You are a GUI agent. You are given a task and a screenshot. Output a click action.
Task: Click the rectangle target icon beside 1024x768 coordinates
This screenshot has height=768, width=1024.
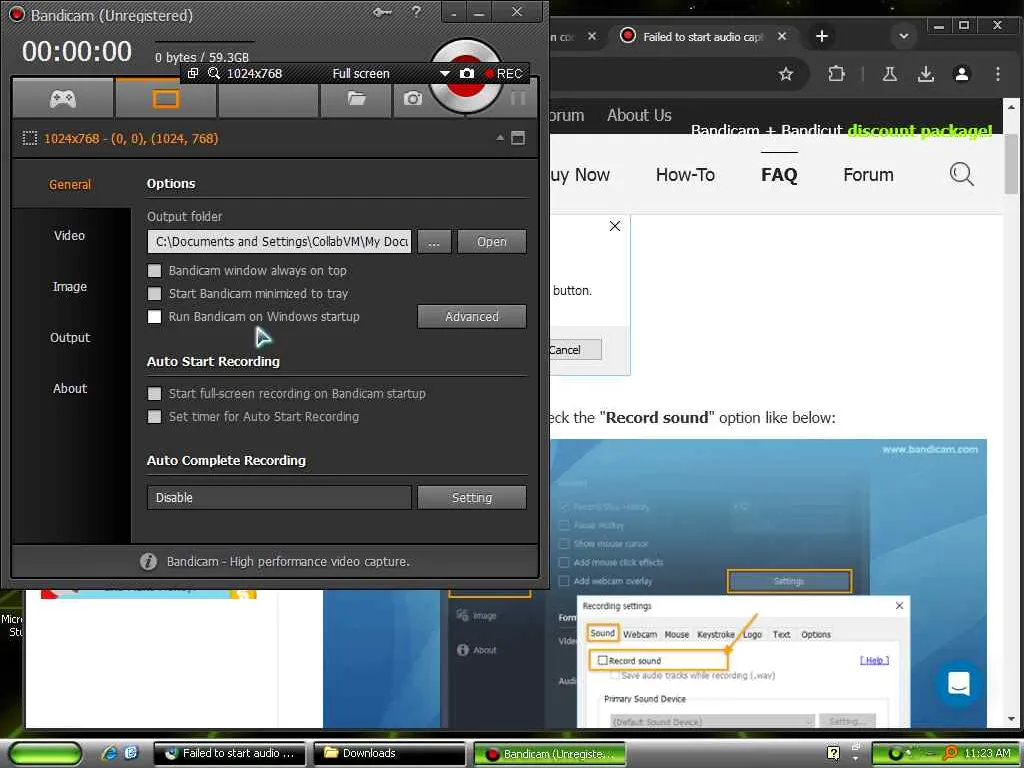29,138
